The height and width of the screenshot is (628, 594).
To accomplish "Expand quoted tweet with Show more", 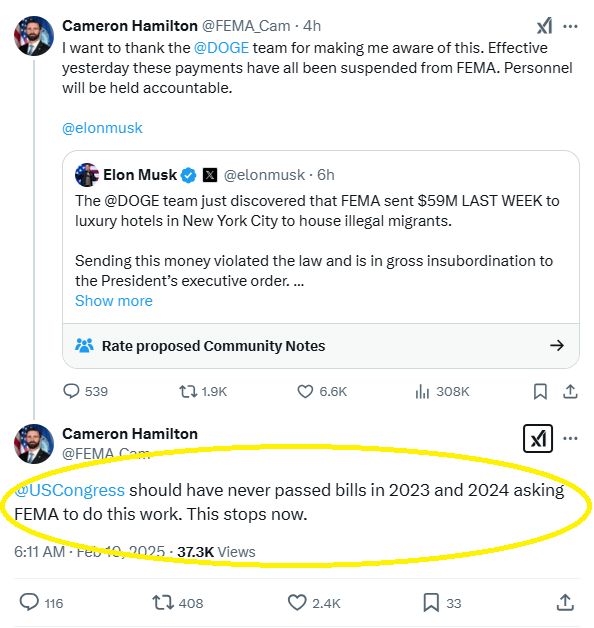I will pos(114,301).
